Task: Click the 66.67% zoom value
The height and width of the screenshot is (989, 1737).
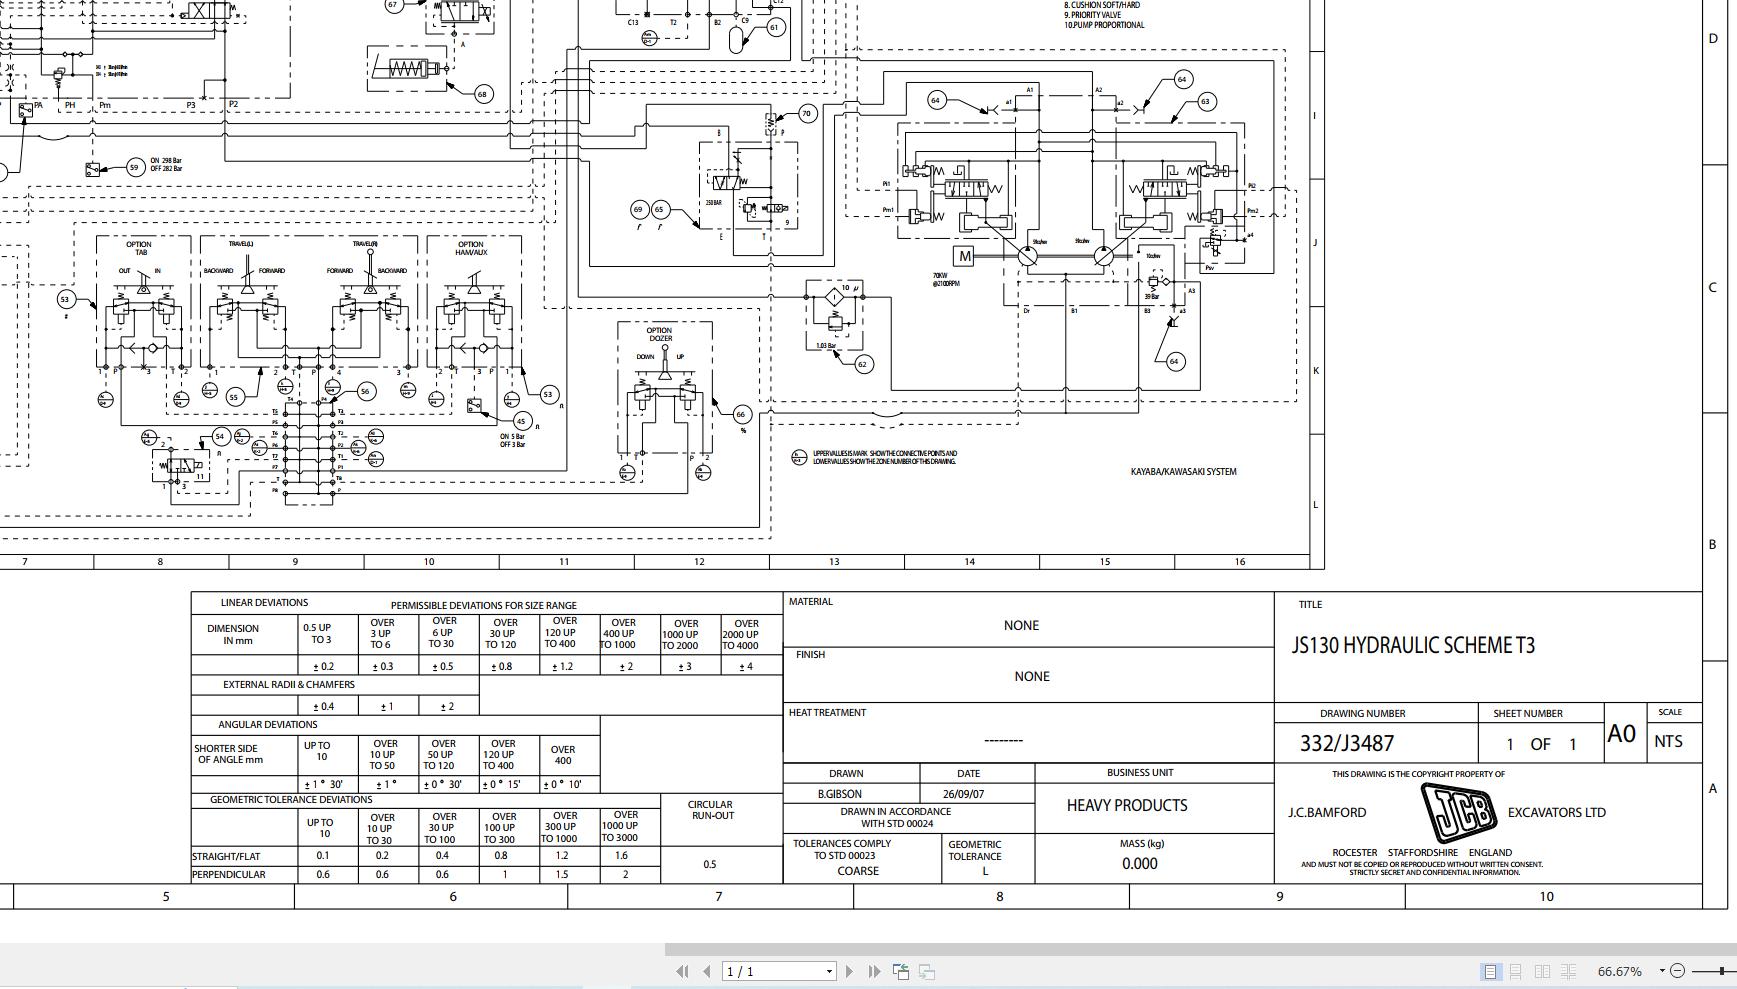Action: (x=1620, y=971)
